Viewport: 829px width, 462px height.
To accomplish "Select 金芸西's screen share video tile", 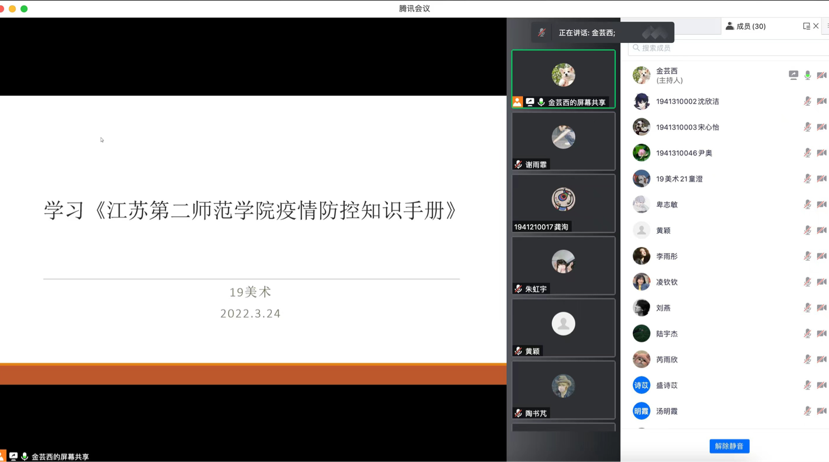I will 563,78.
